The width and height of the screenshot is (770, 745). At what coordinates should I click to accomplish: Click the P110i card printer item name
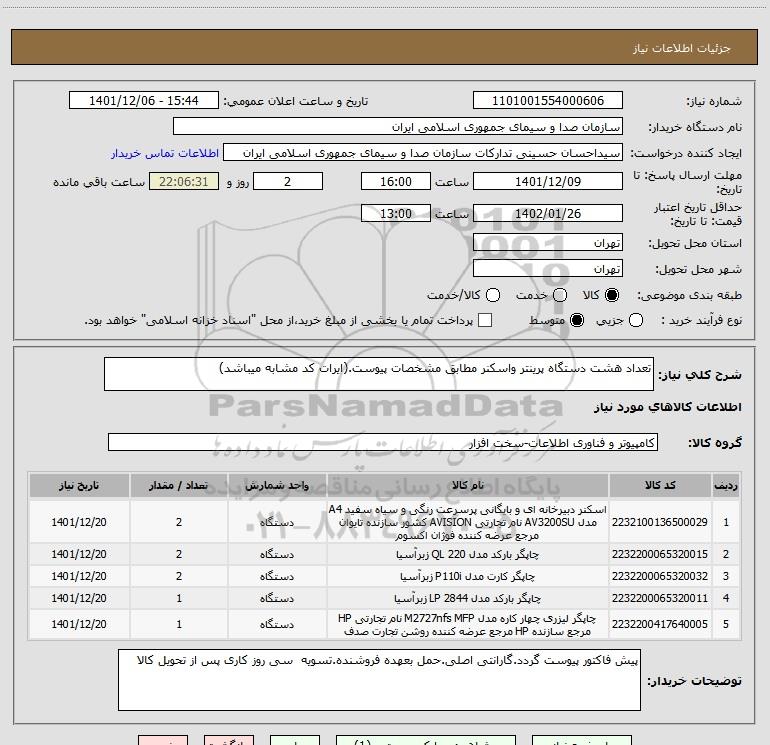468,576
